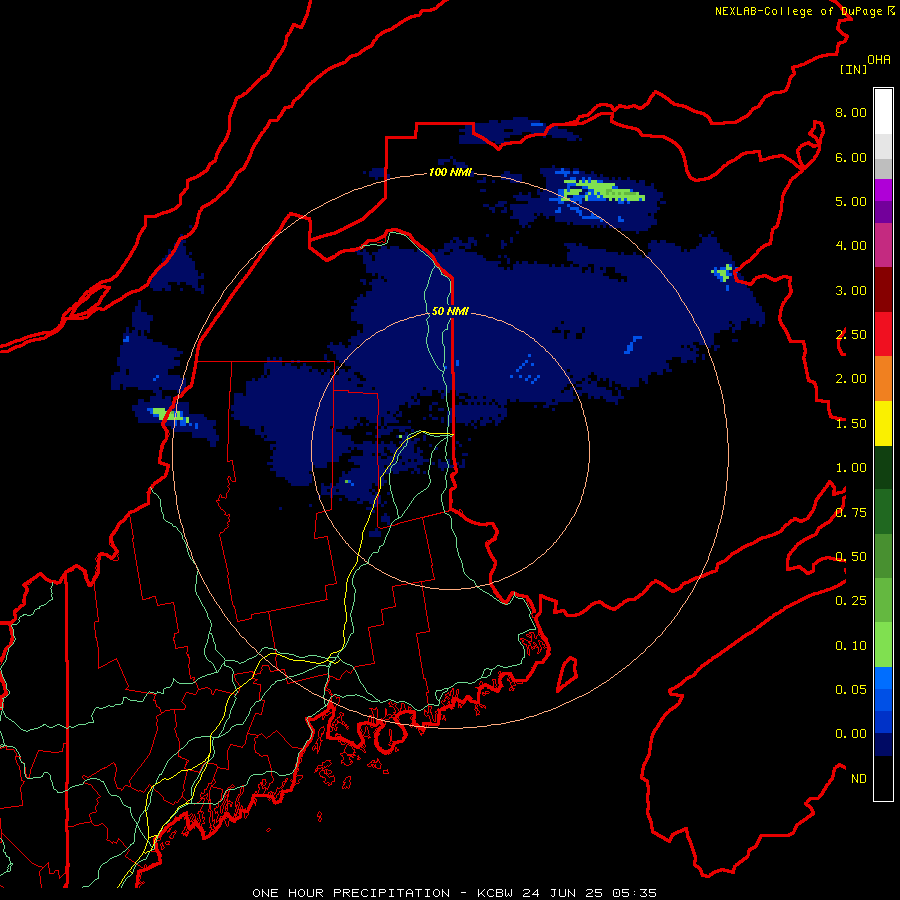Viewport: 900px width, 900px height.
Task: Click the 100 NMI range ring label
Action: 450,172
